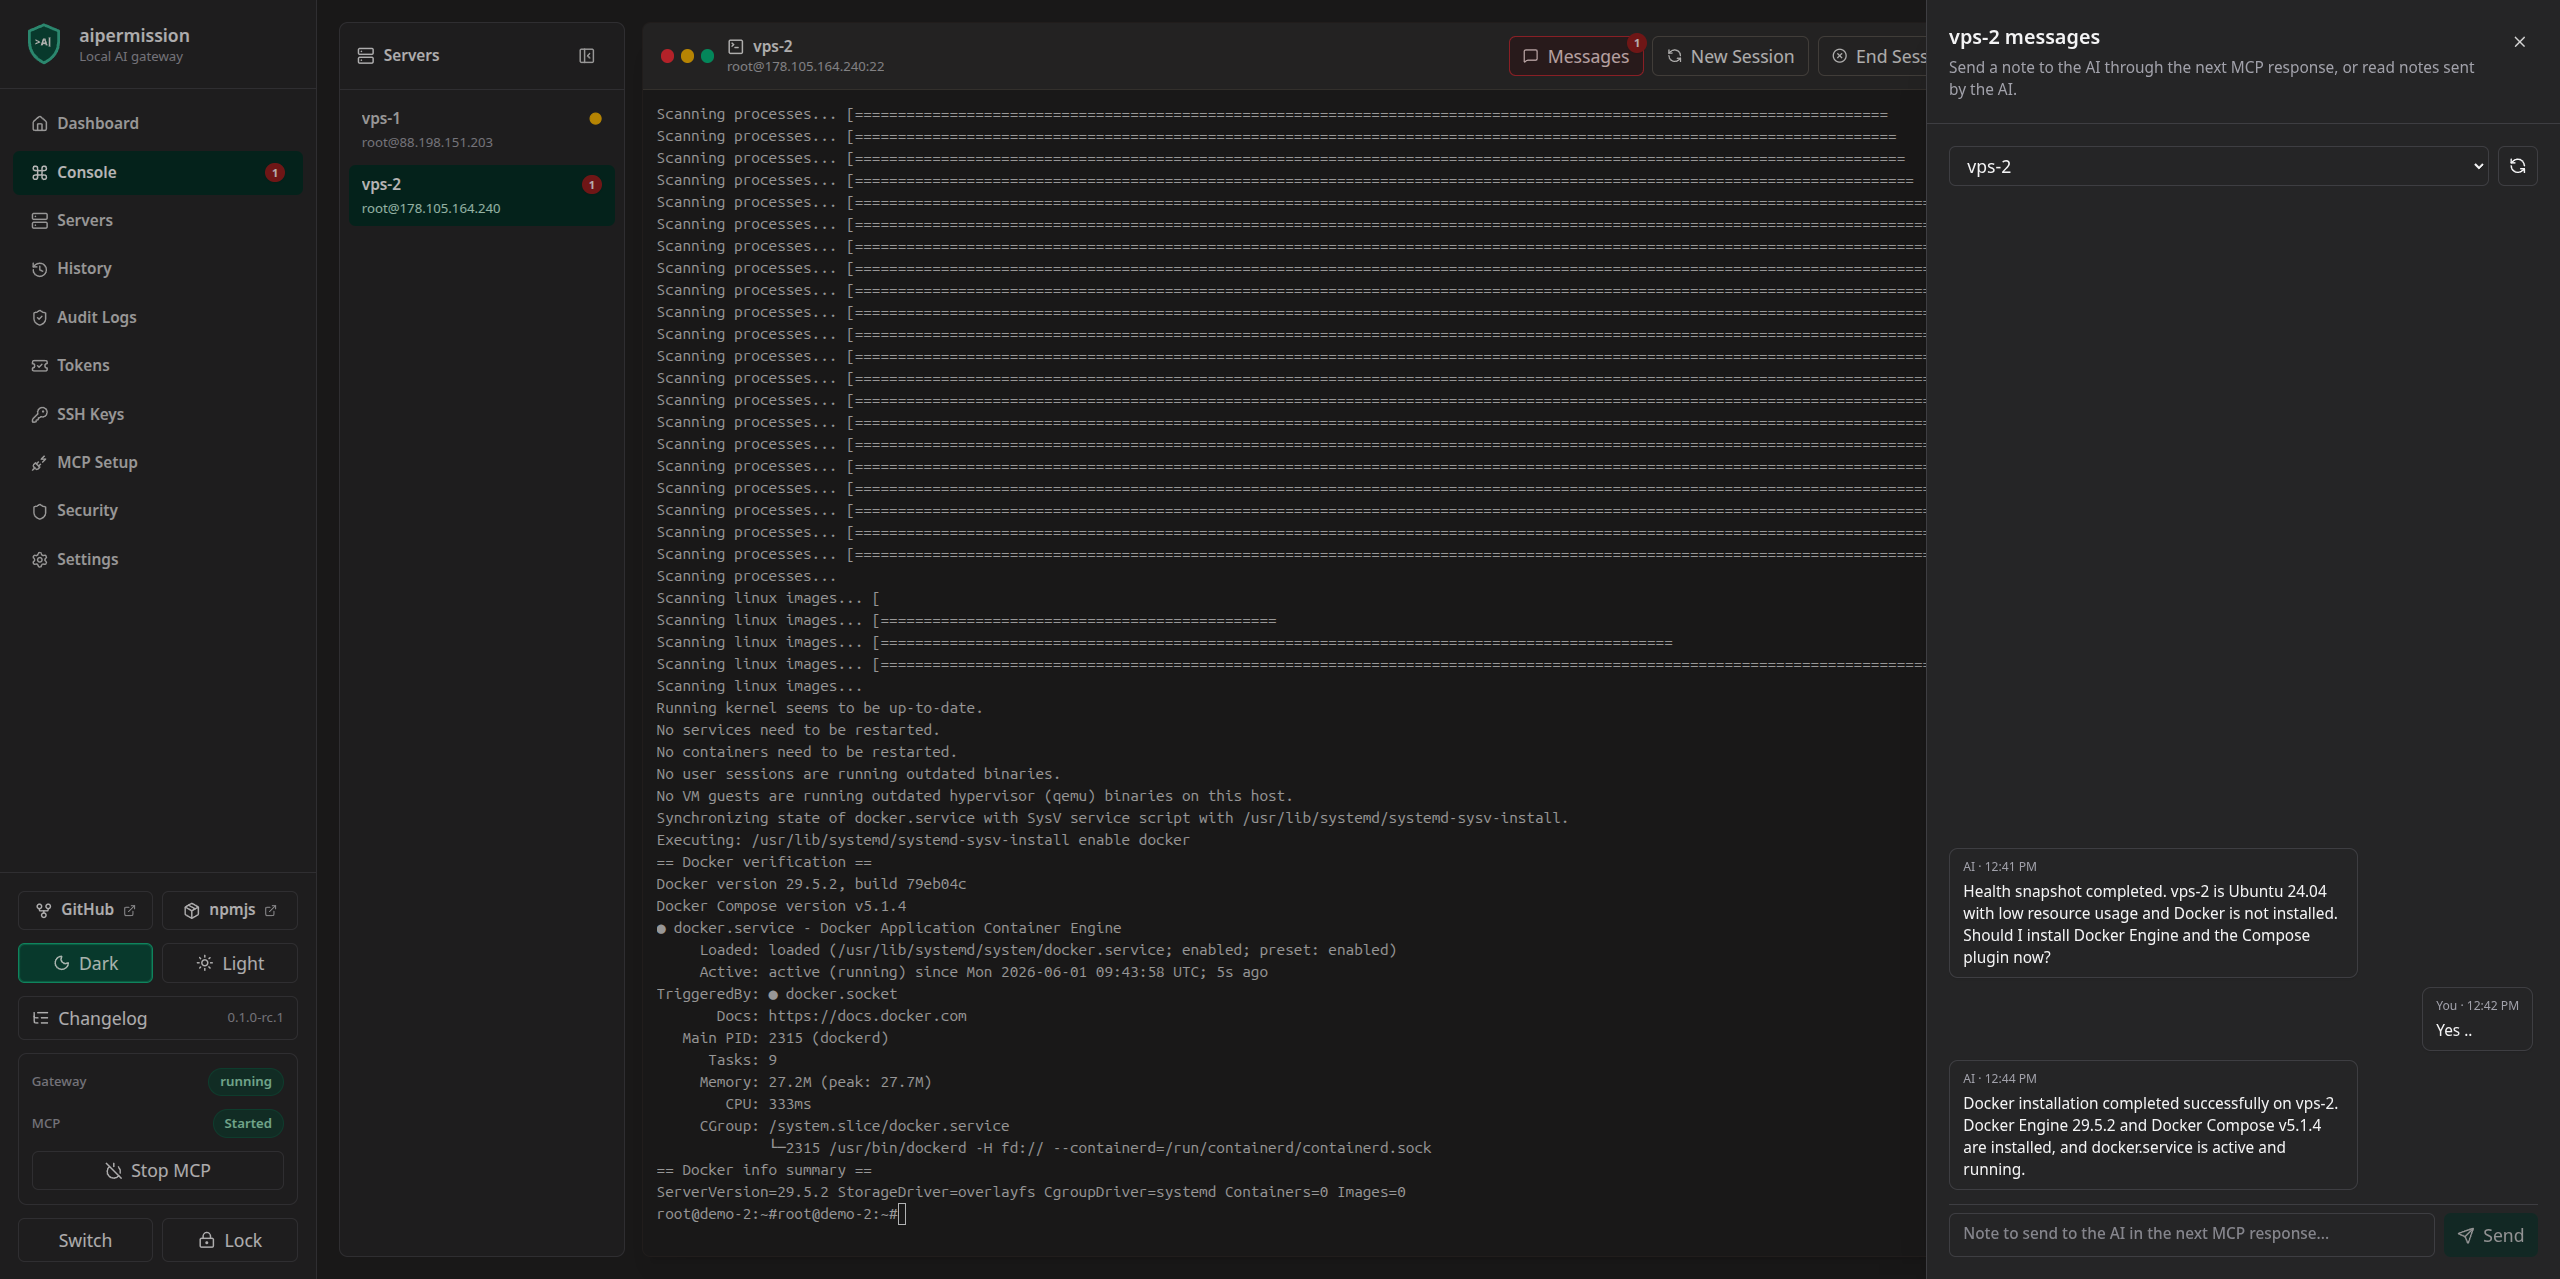Click the SSH Keys key icon

pos(40,414)
